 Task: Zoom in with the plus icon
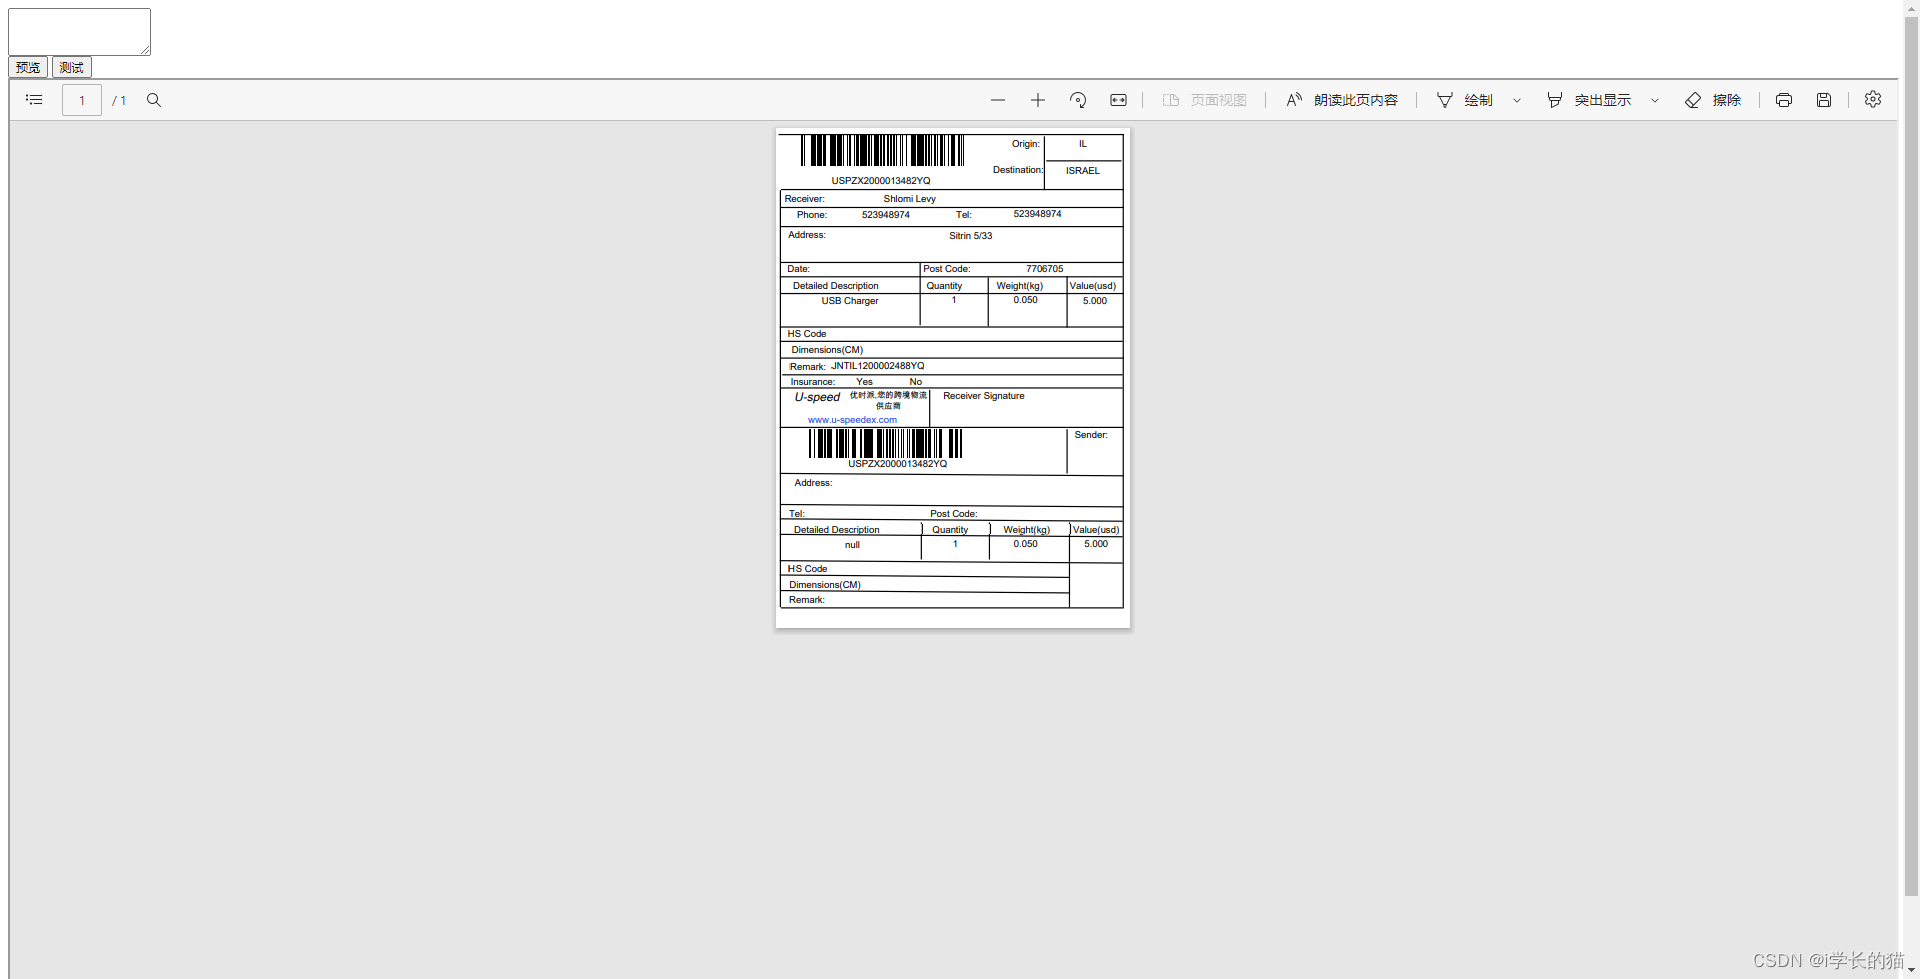1038,100
